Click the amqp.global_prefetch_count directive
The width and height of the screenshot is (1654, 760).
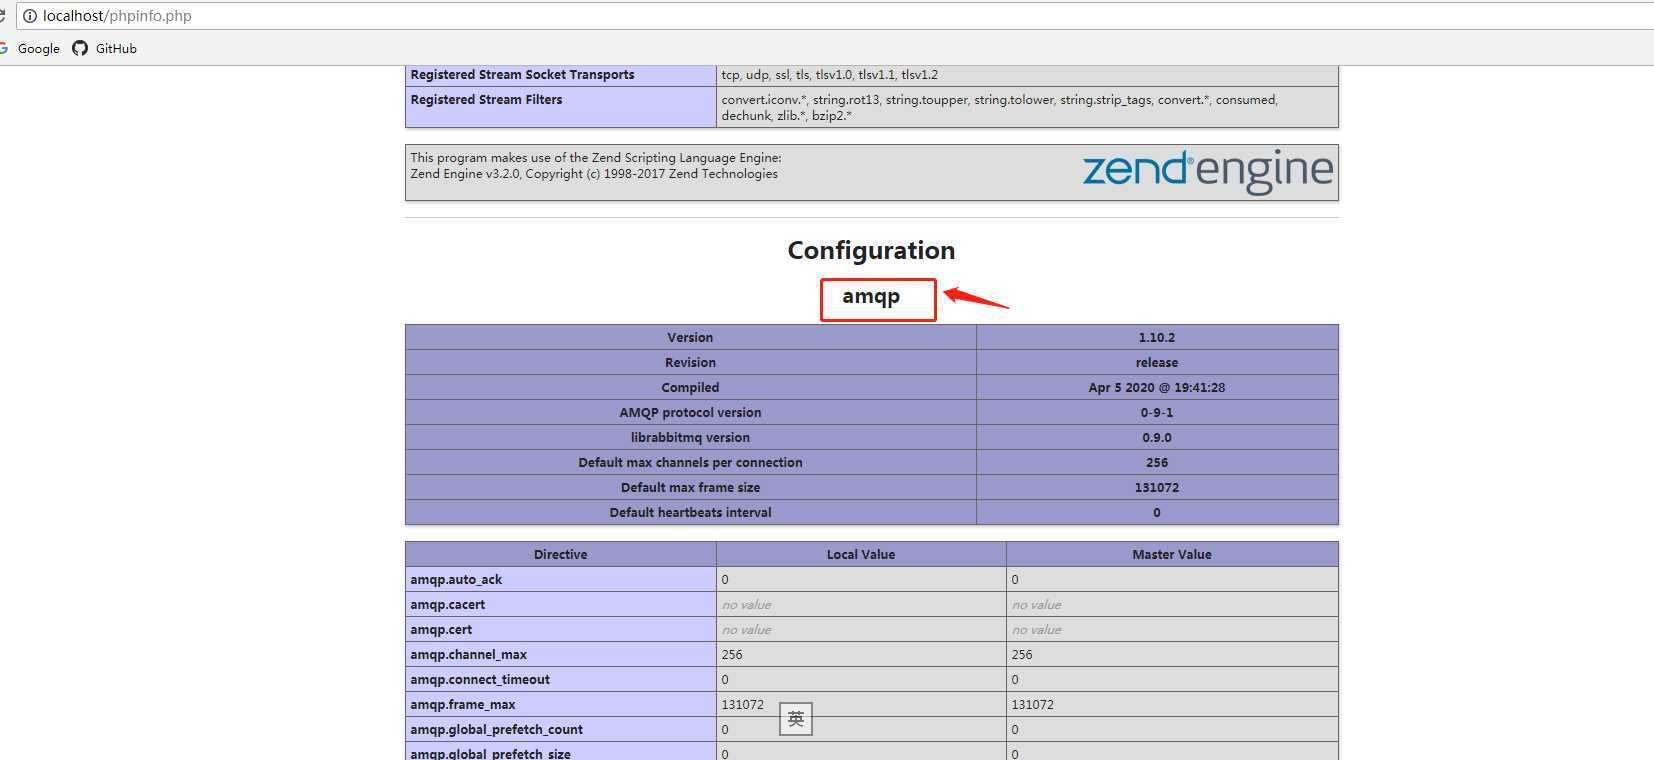496,729
